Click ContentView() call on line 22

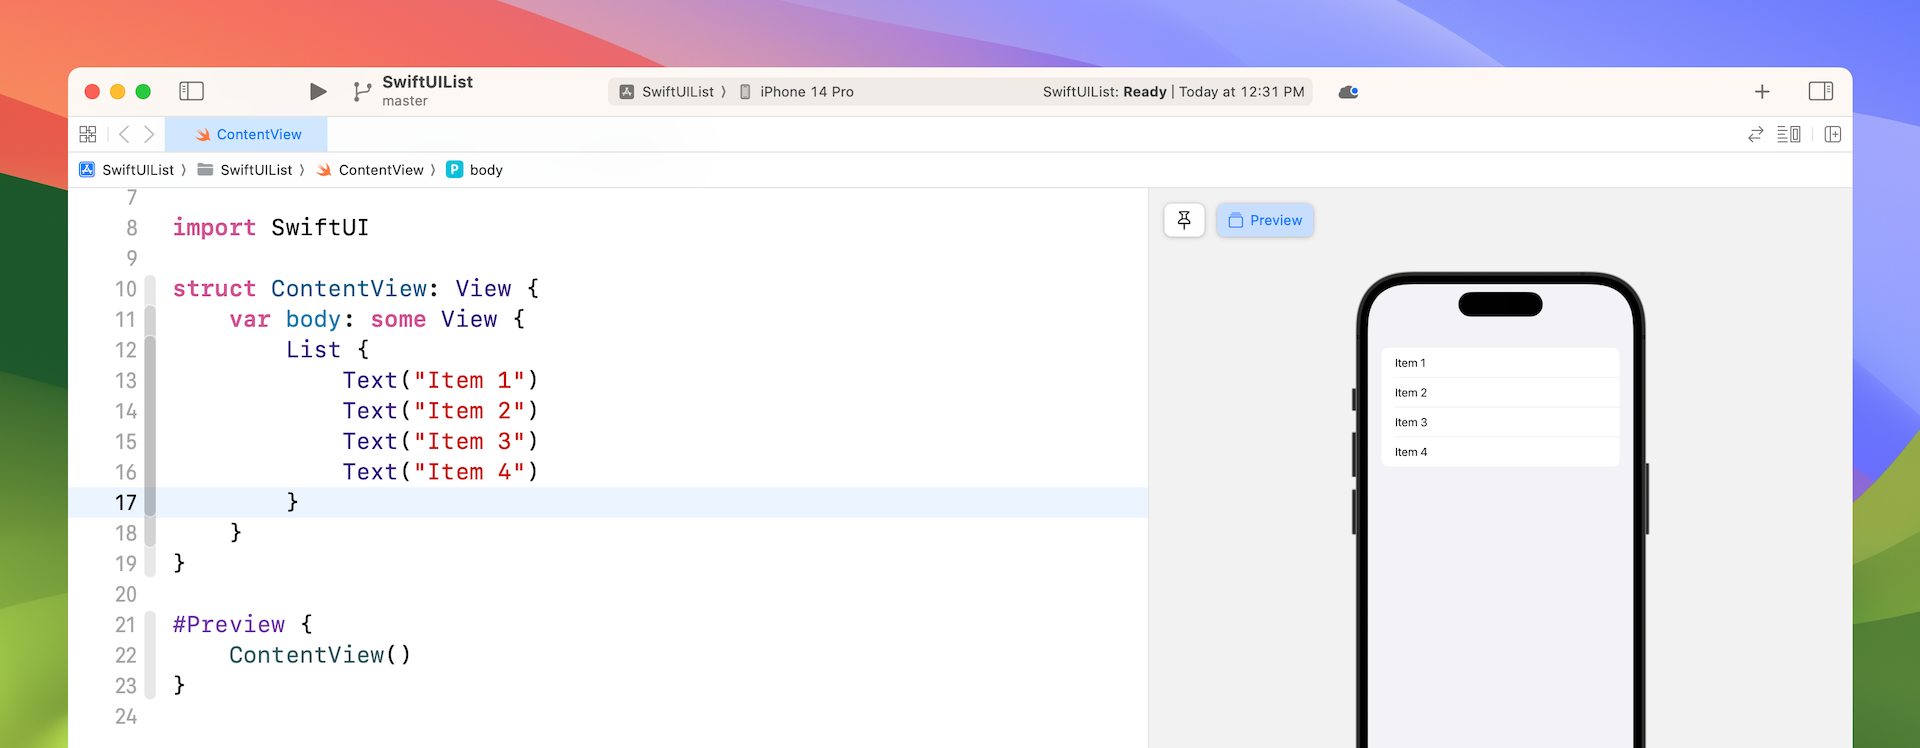coord(320,655)
